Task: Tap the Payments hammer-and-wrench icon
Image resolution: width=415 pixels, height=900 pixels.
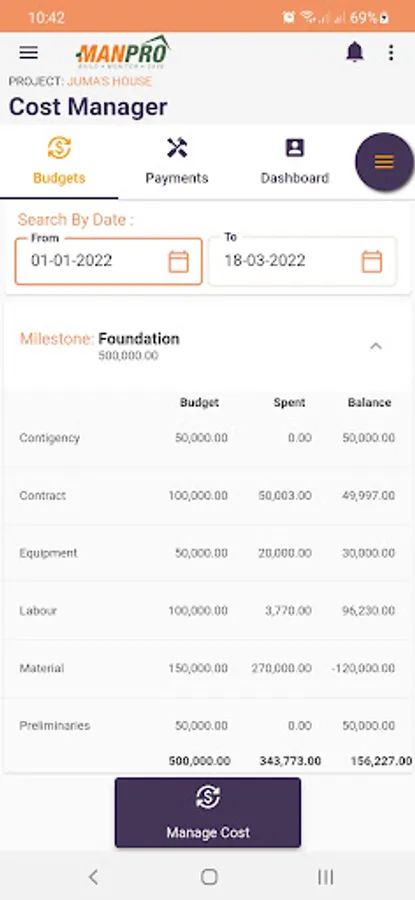Action: point(177,148)
